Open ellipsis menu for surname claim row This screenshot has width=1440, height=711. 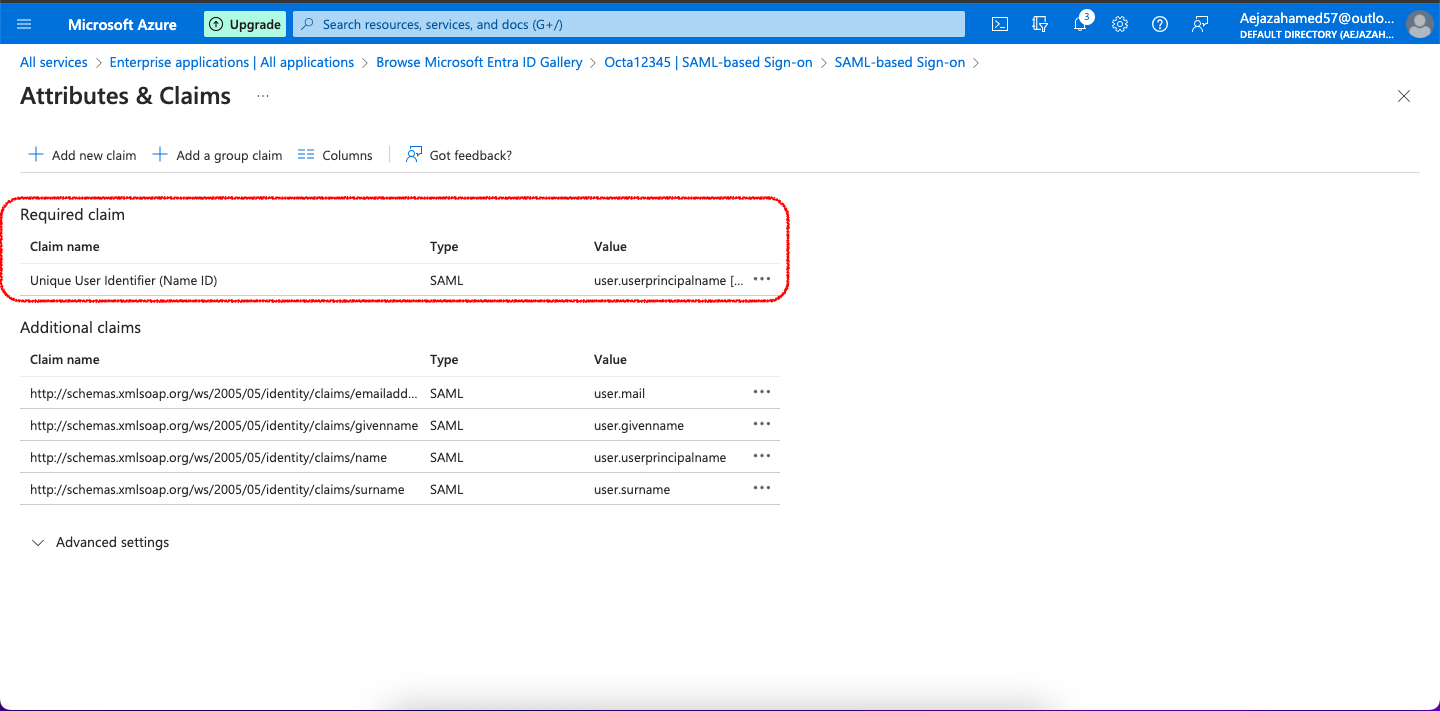click(x=762, y=488)
